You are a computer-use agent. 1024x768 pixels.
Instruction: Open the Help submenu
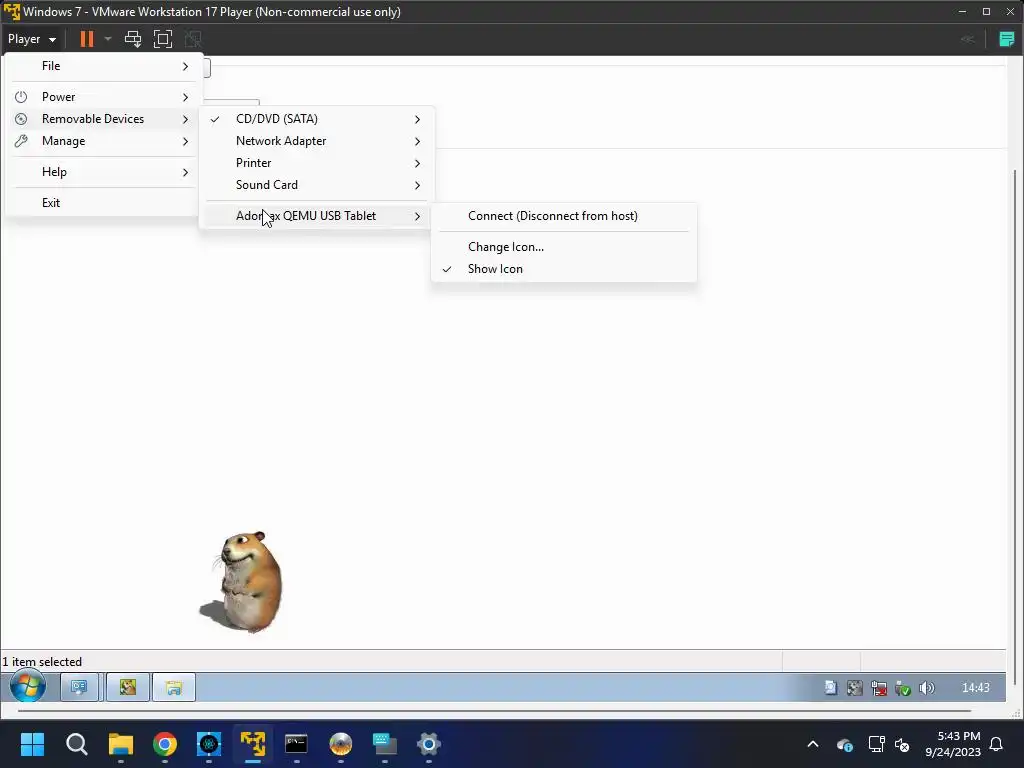[x=103, y=172]
